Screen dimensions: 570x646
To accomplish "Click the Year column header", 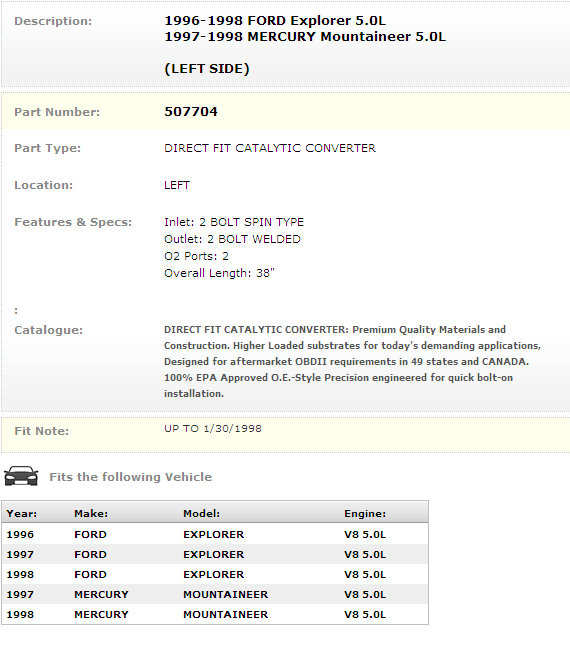I will 22,513.
